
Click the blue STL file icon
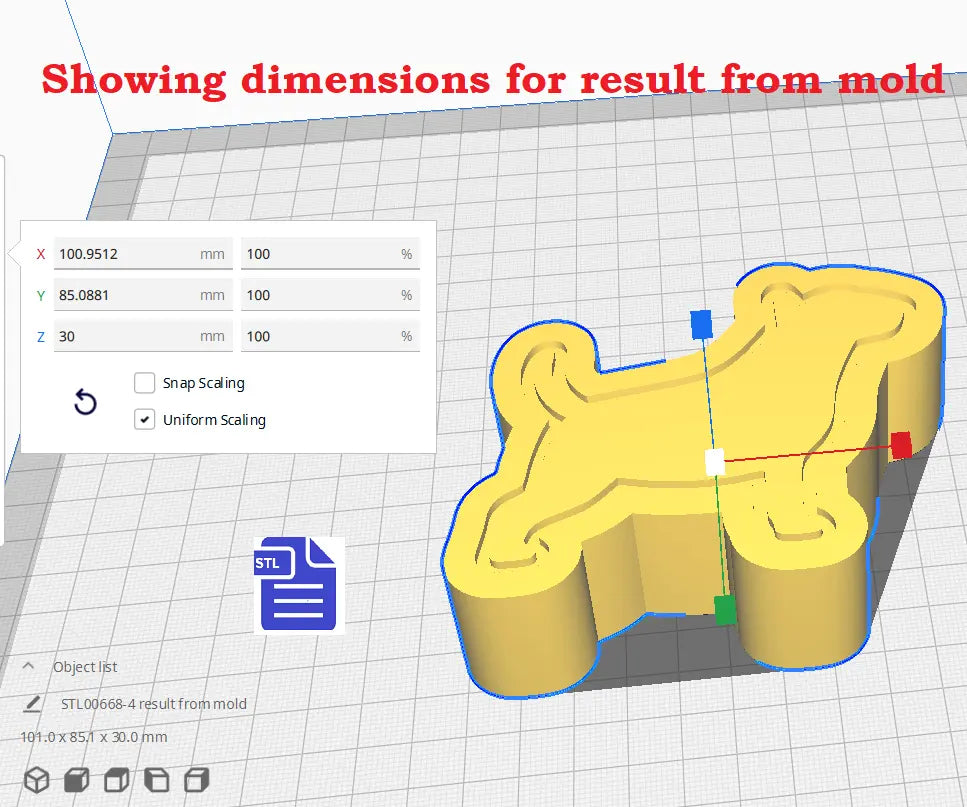pyautogui.click(x=297, y=585)
